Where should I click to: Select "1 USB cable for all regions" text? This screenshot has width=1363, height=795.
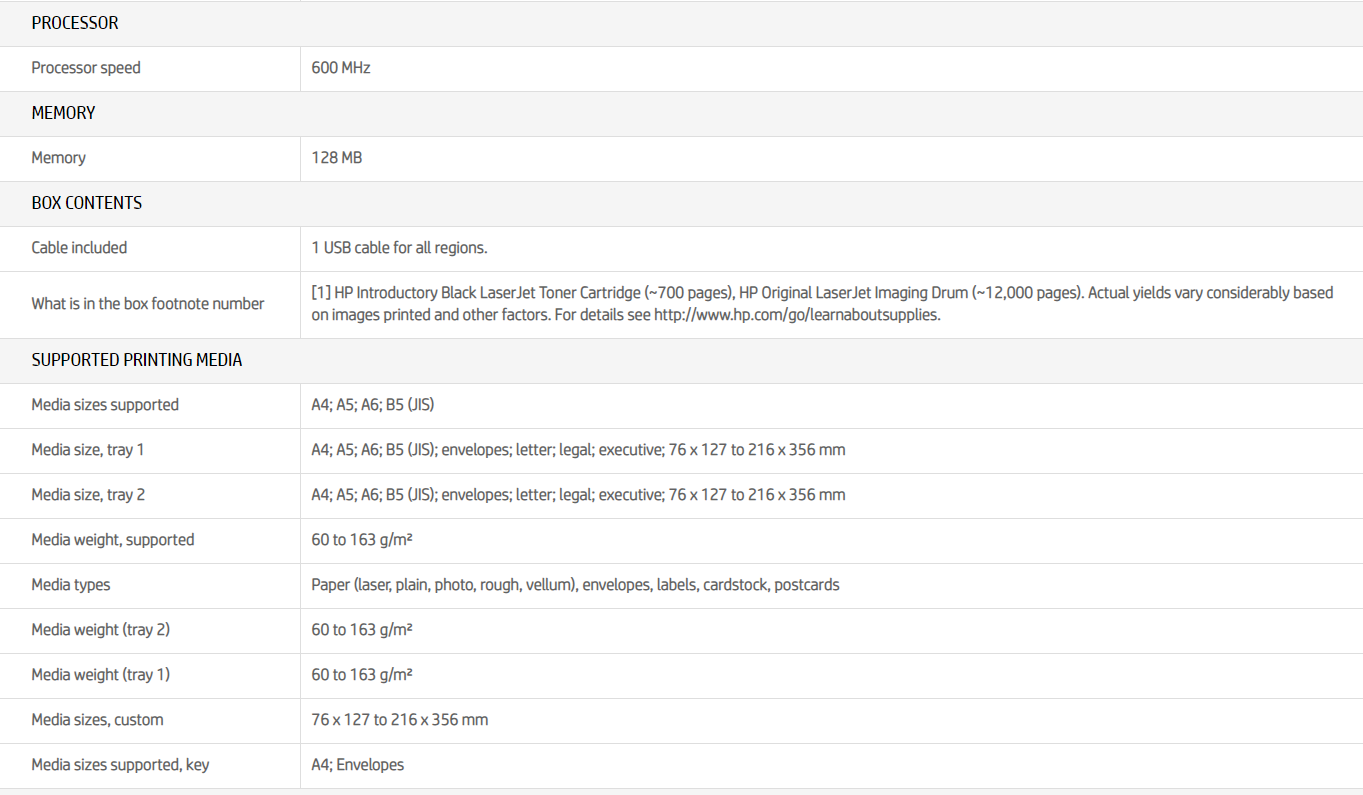point(400,248)
